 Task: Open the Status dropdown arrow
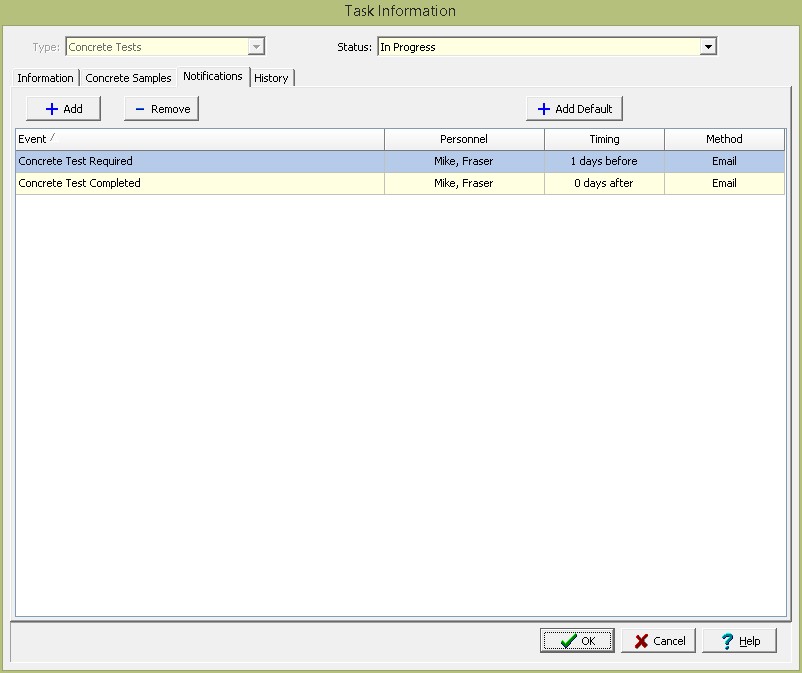pyautogui.click(x=708, y=47)
